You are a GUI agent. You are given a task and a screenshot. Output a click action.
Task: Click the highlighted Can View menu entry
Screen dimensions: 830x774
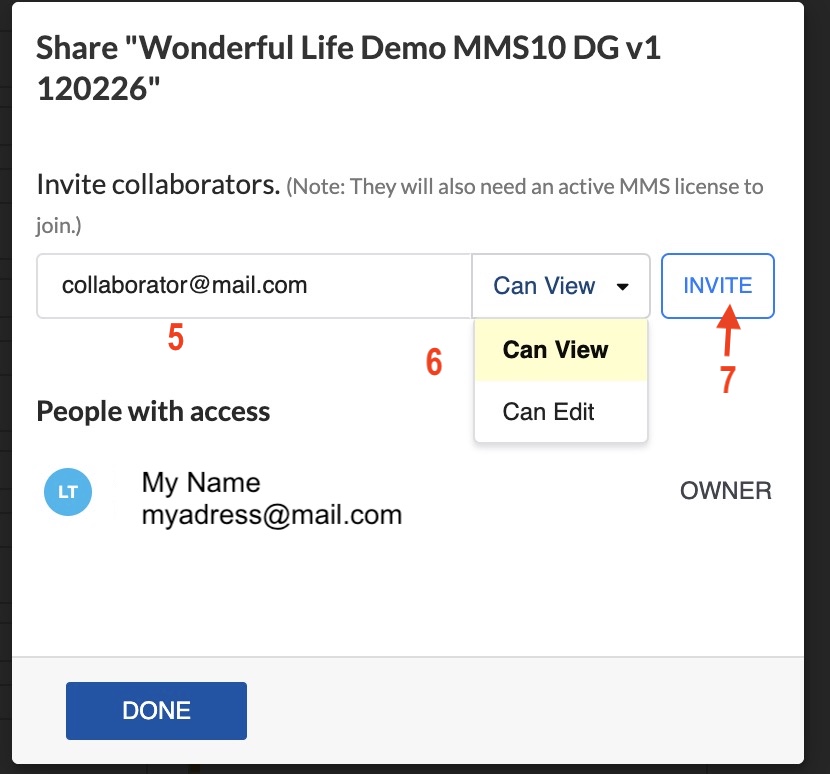[554, 349]
